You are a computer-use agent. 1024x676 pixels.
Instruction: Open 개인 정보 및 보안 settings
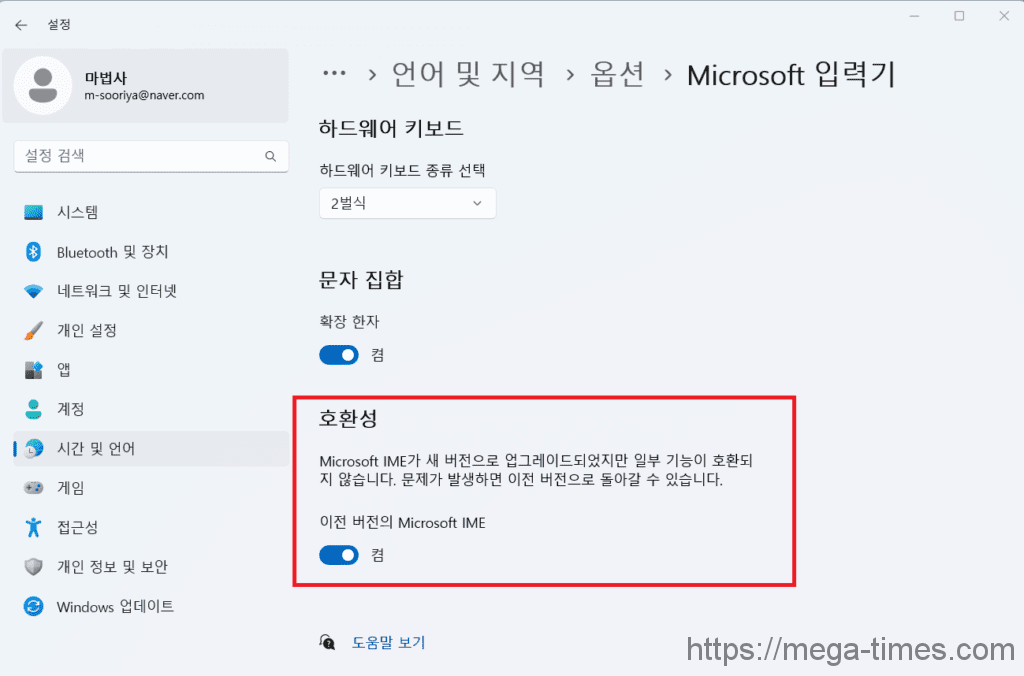tap(112, 567)
